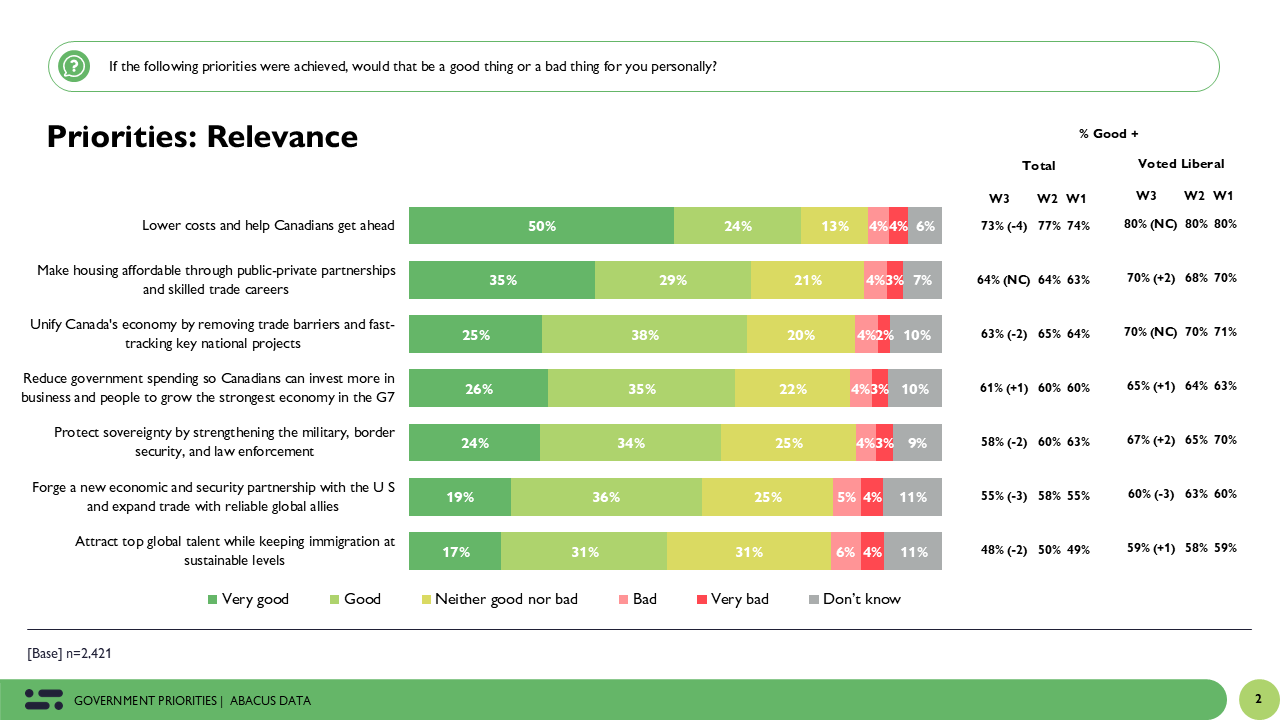Click the Neither good nor bad legend swatch
The height and width of the screenshot is (720, 1280).
[x=426, y=600]
